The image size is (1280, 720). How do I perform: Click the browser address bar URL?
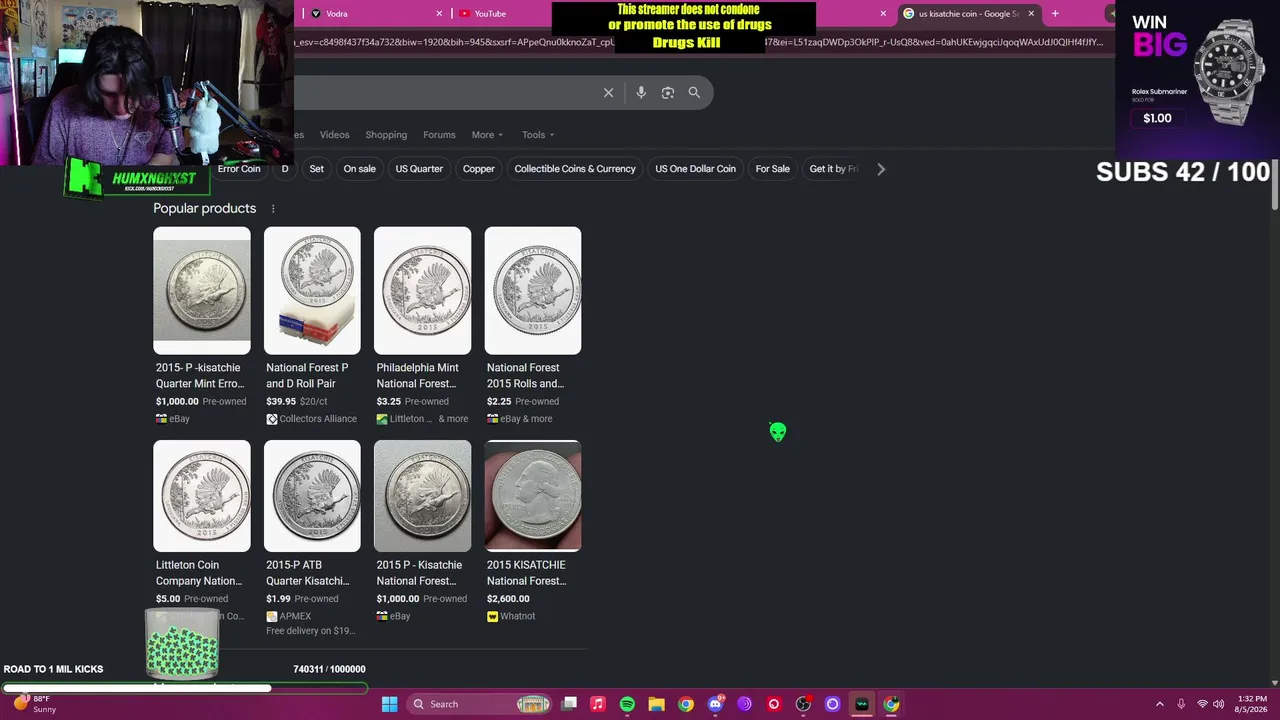[700, 42]
